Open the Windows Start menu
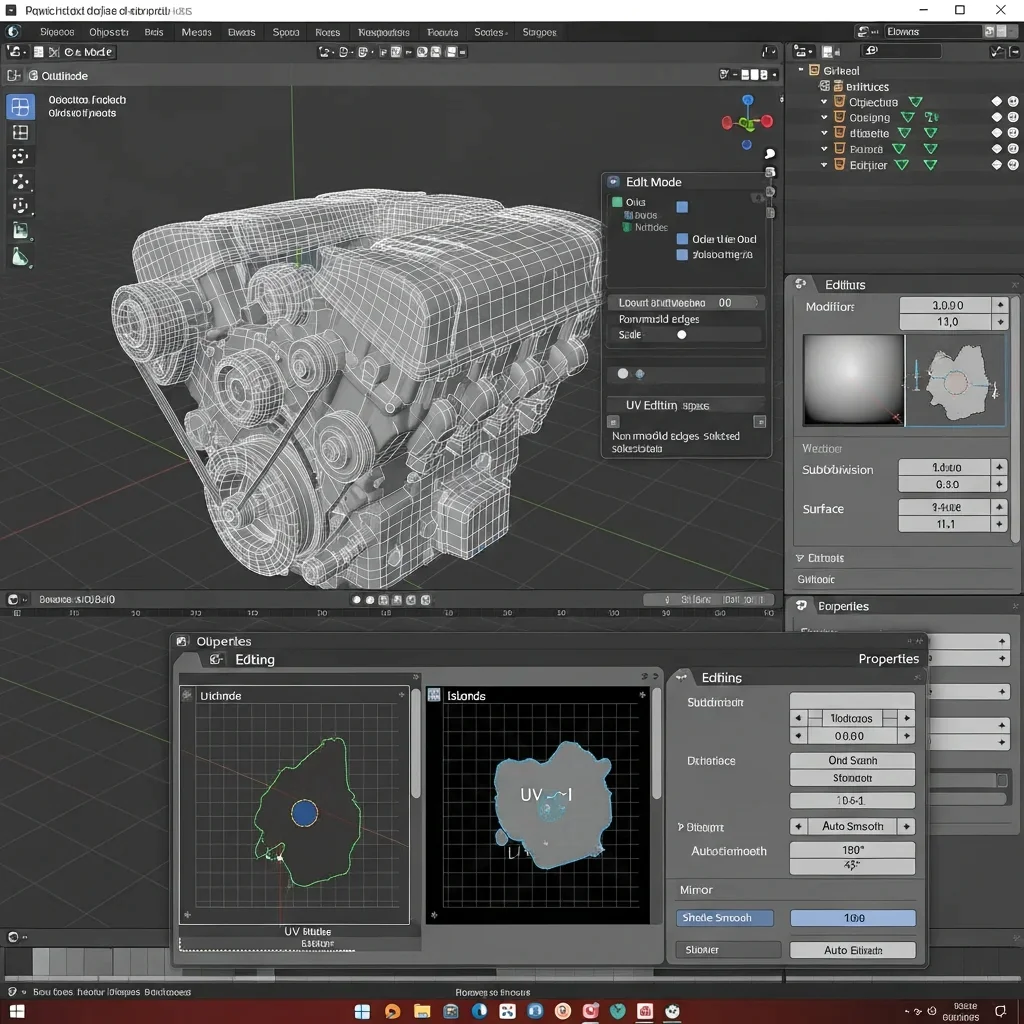The width and height of the screenshot is (1024, 1024). [x=362, y=1011]
